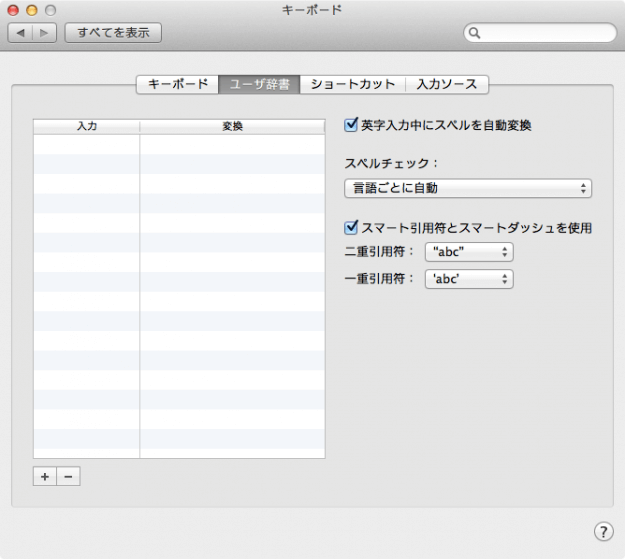Switch to the キーボード tab

178,85
